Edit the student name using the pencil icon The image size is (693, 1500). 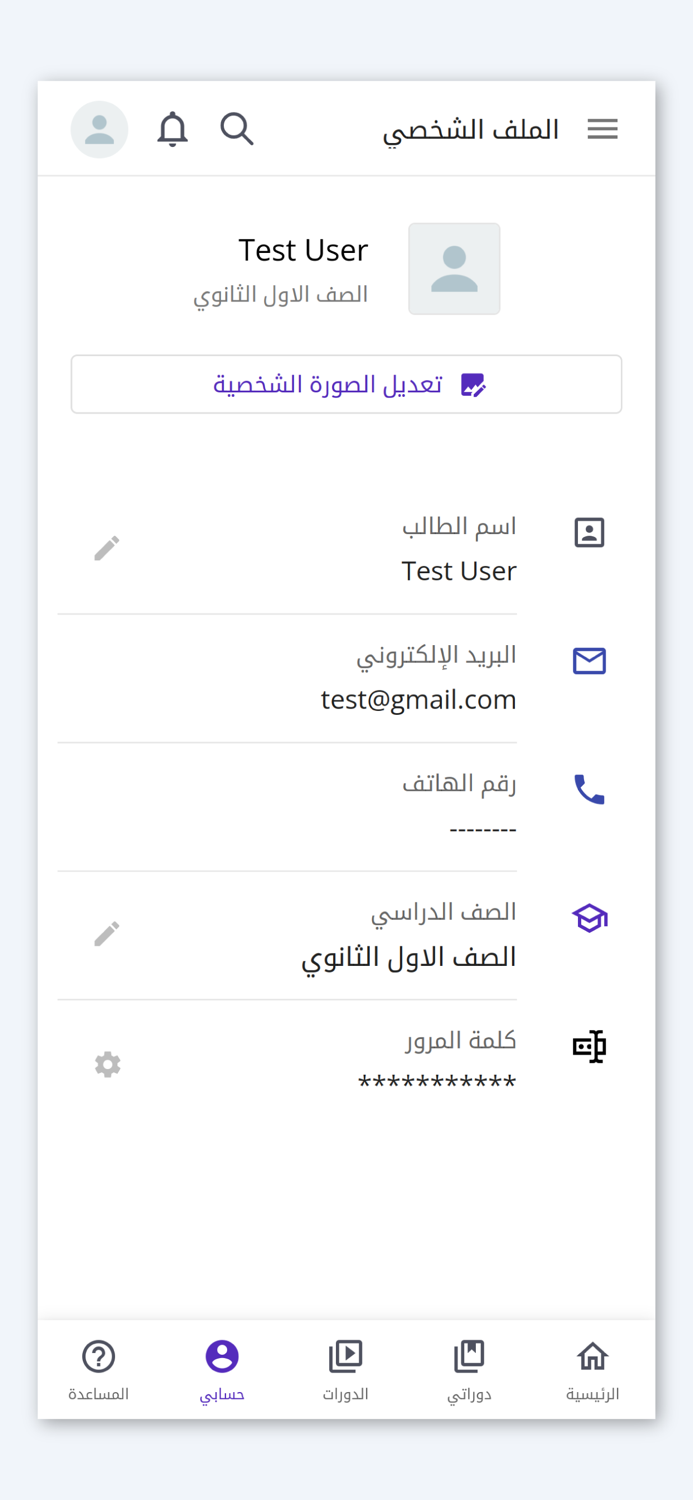pyautogui.click(x=107, y=547)
